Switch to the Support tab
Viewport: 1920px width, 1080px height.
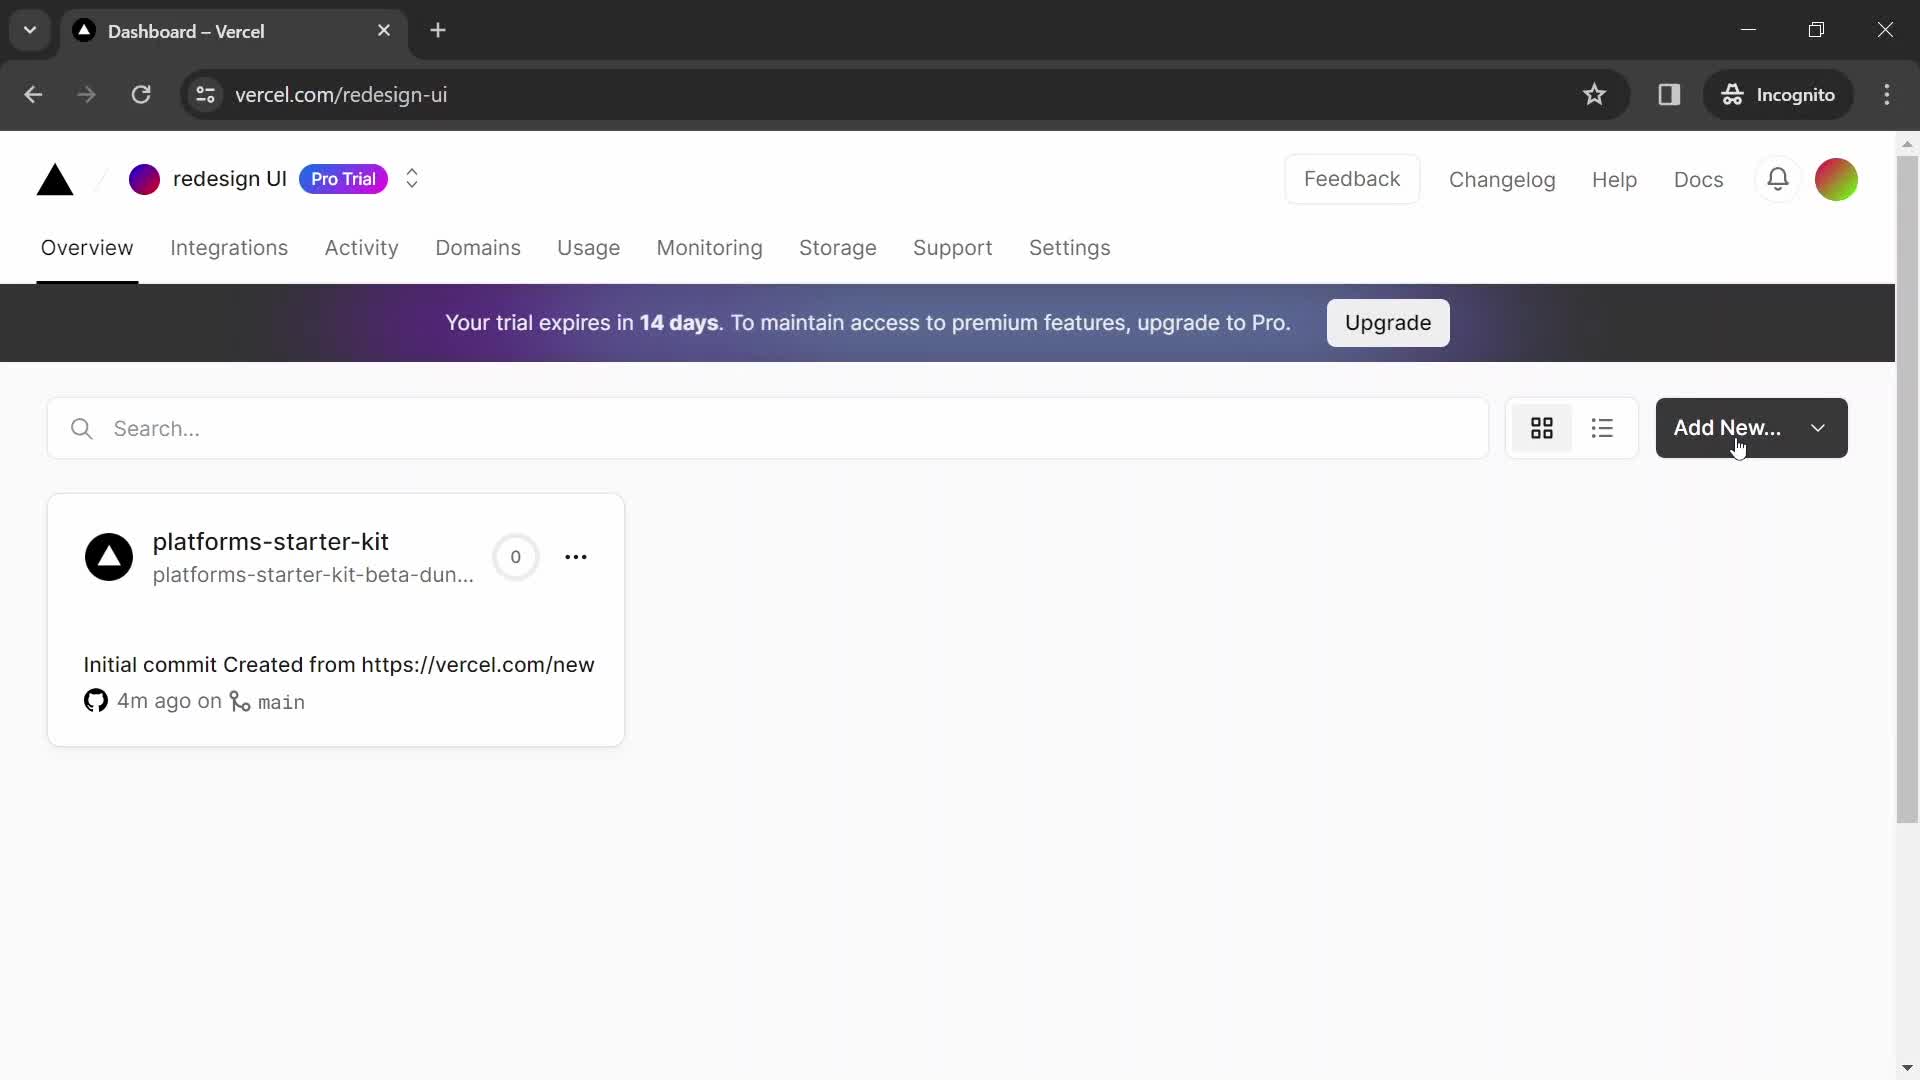(x=952, y=248)
